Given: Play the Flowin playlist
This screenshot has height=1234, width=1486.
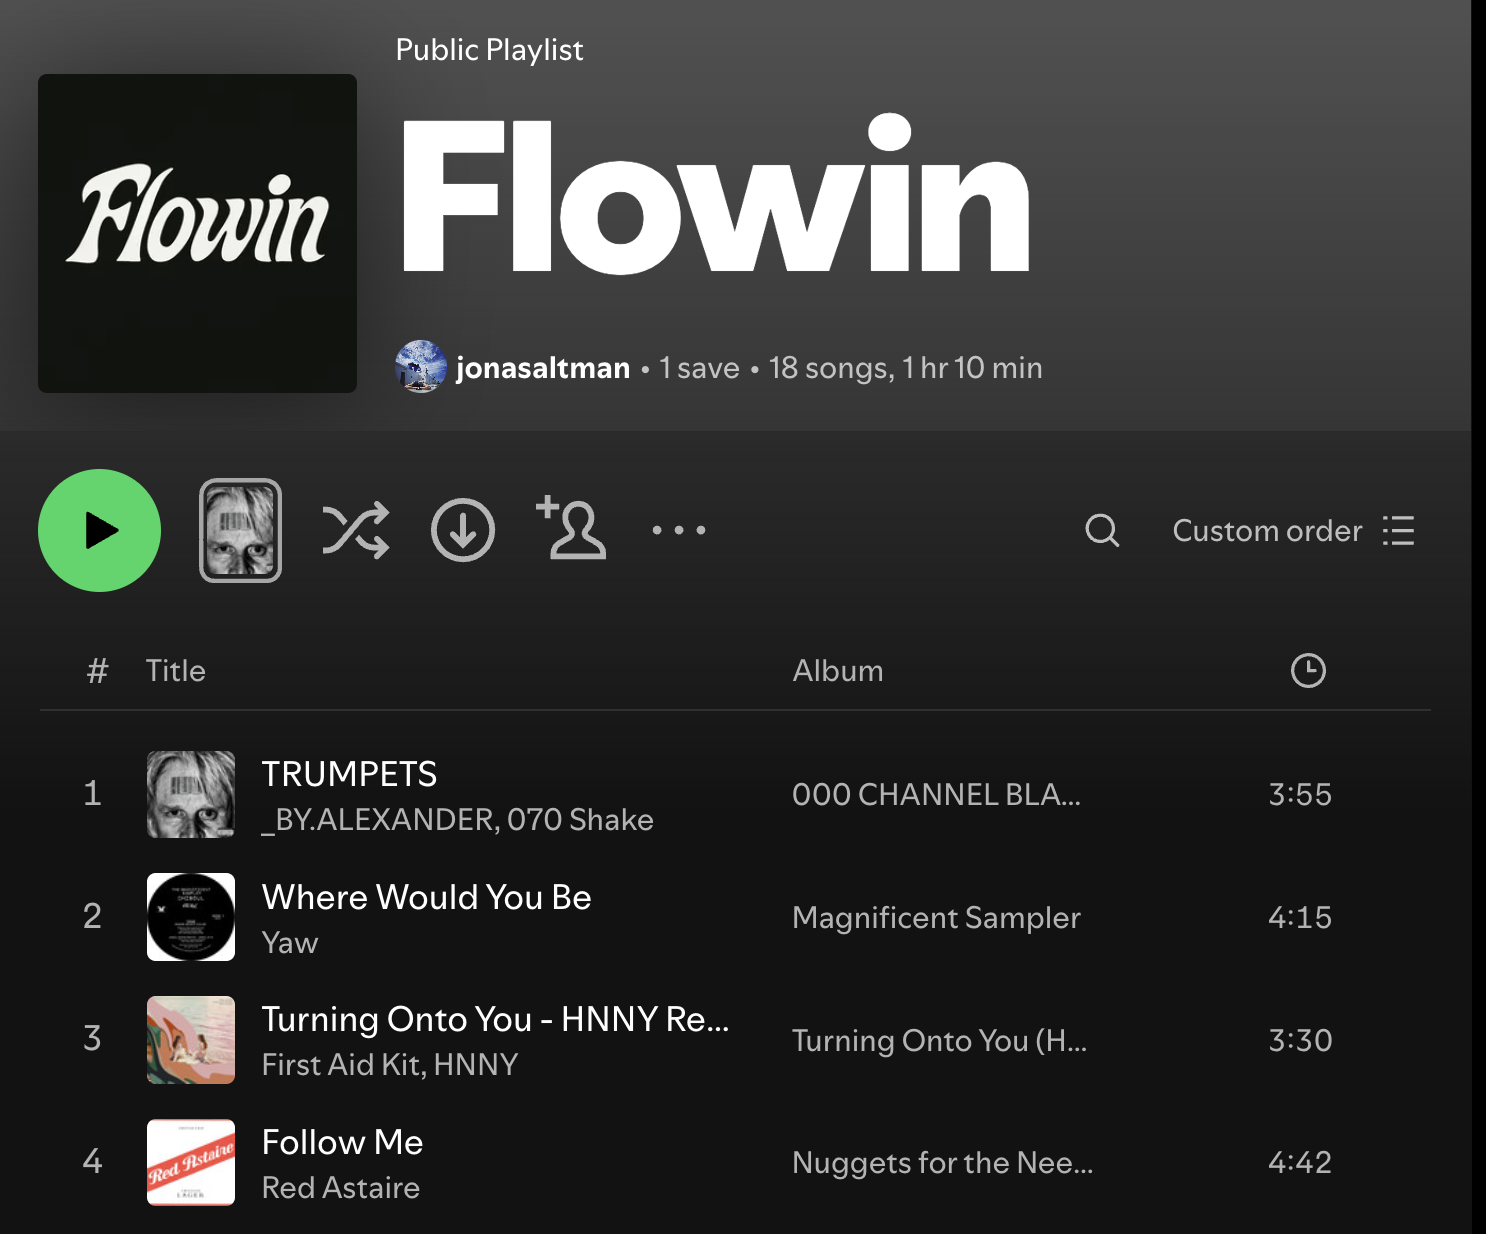Looking at the screenshot, I should pyautogui.click(x=99, y=530).
